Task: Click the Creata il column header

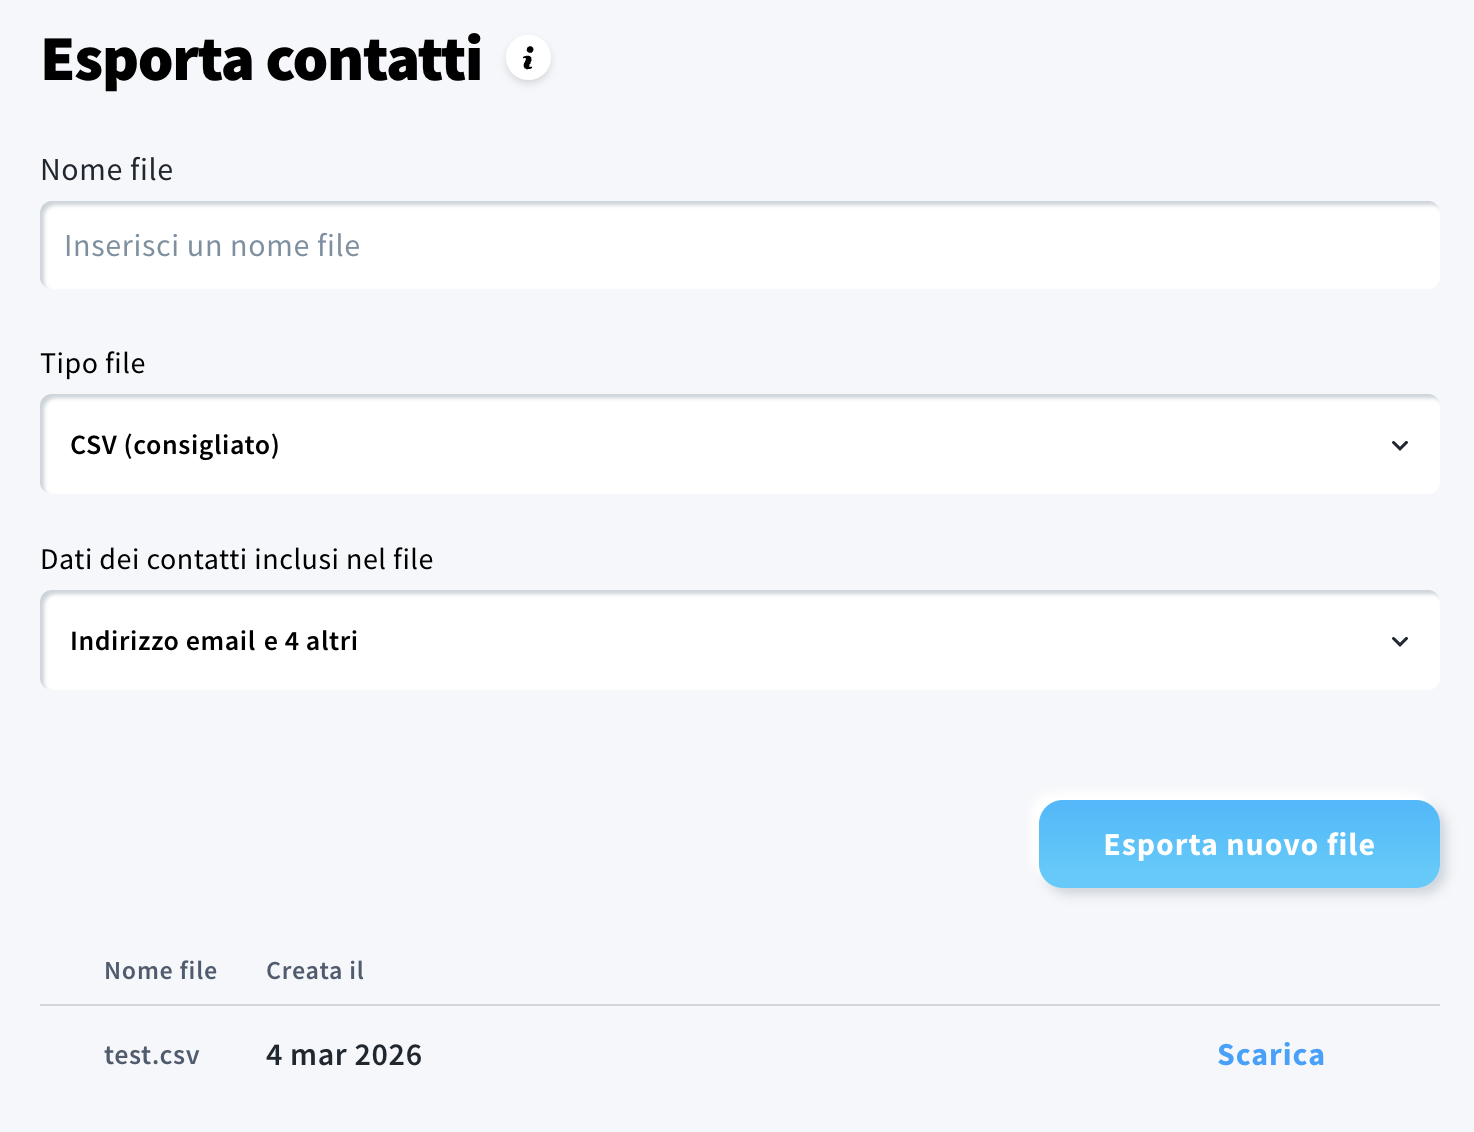Action: click(x=315, y=971)
